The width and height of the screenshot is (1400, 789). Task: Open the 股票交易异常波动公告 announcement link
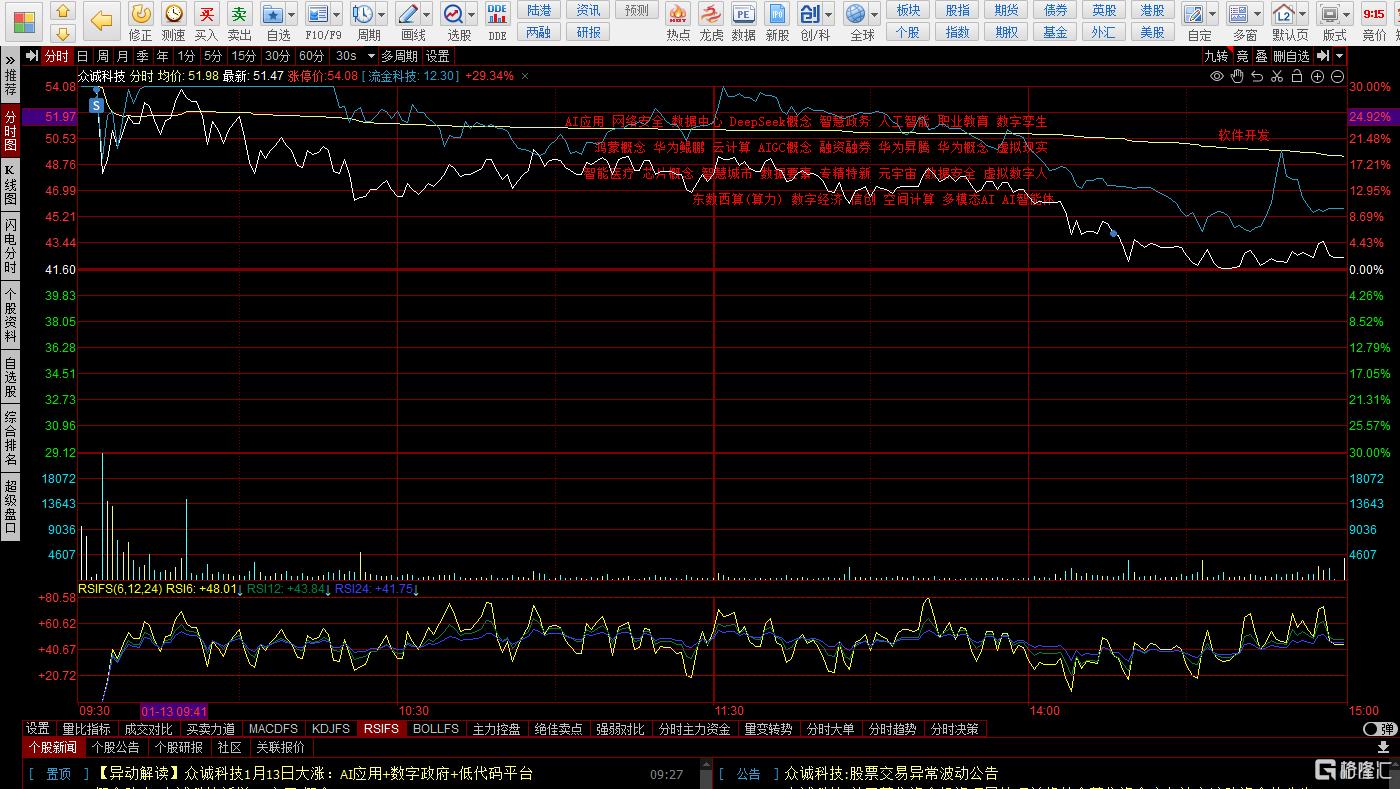(891, 773)
